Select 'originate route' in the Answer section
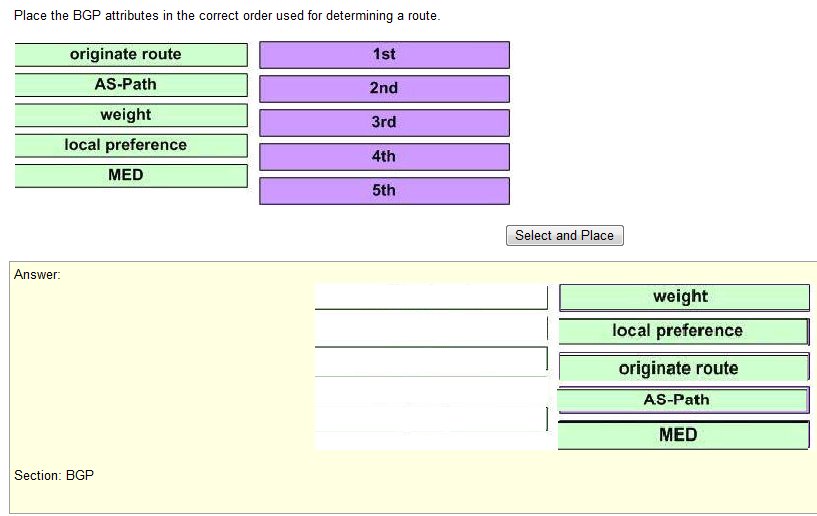This screenshot has width=817, height=516. (683, 368)
